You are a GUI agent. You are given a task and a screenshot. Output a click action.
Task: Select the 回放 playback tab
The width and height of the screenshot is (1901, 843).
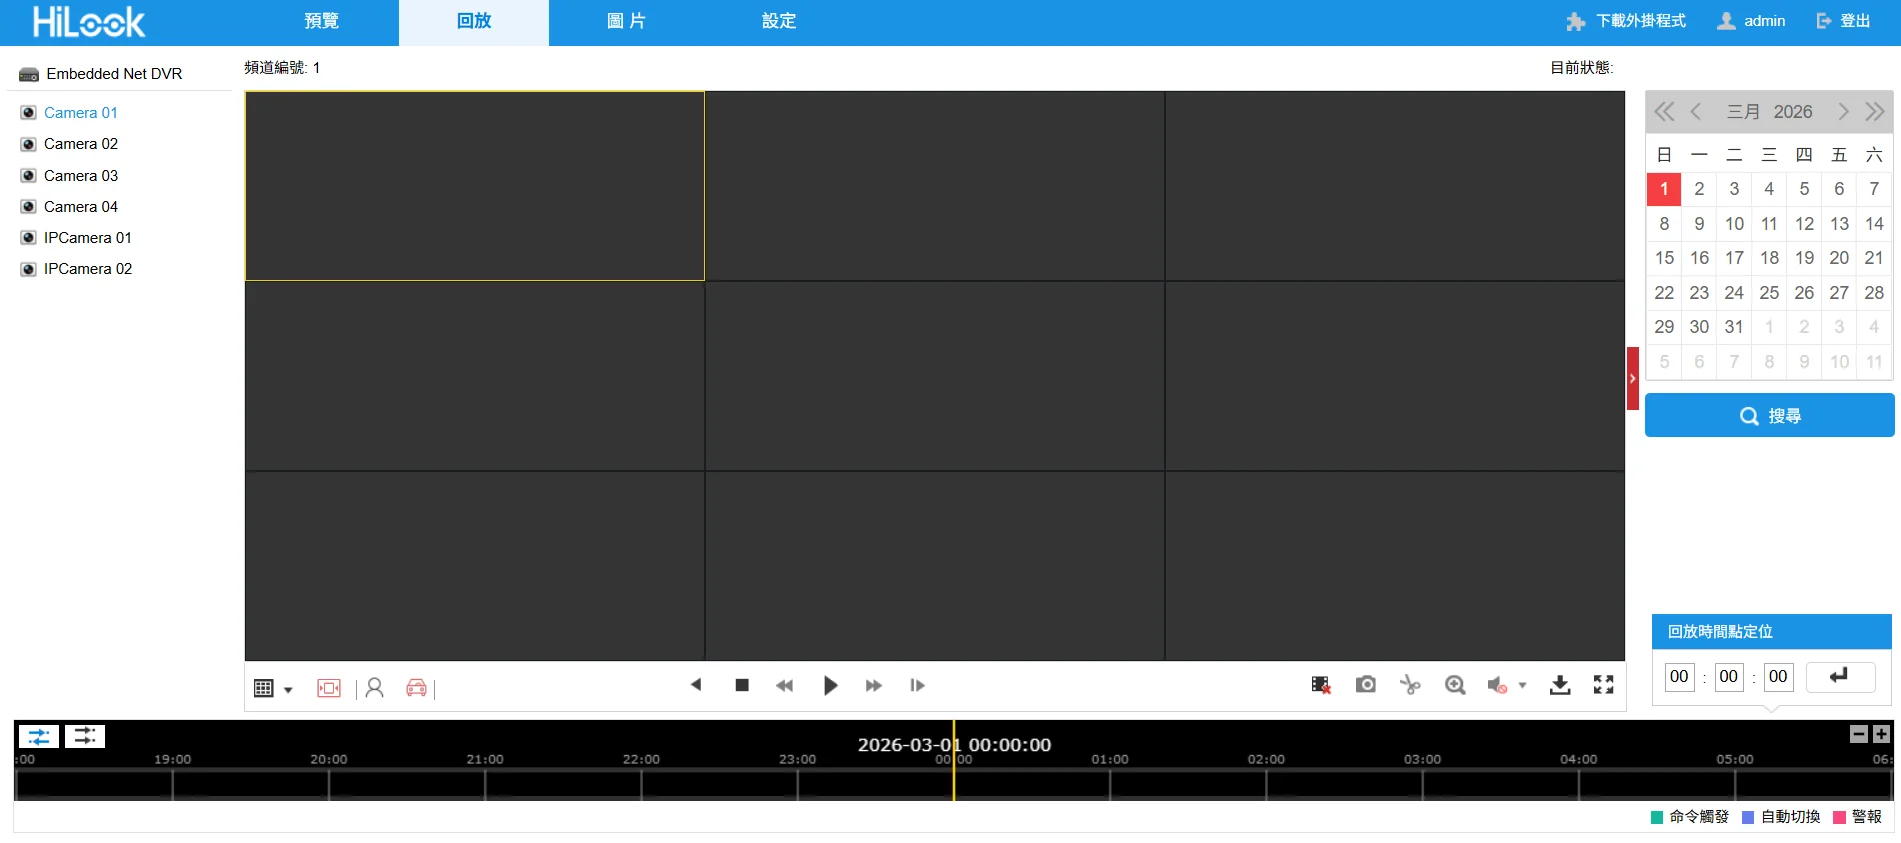474,22
